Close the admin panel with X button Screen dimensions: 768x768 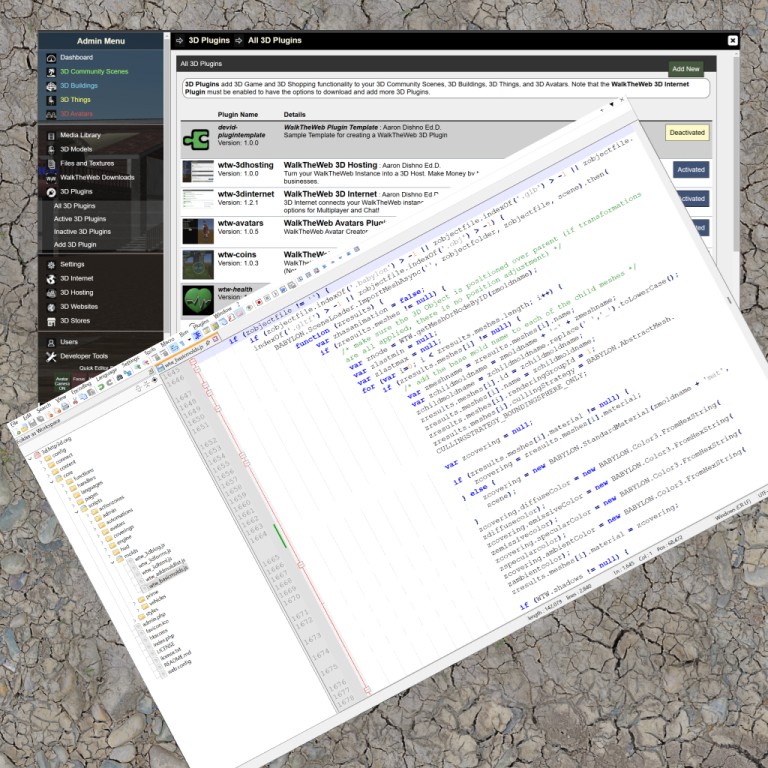[732, 41]
